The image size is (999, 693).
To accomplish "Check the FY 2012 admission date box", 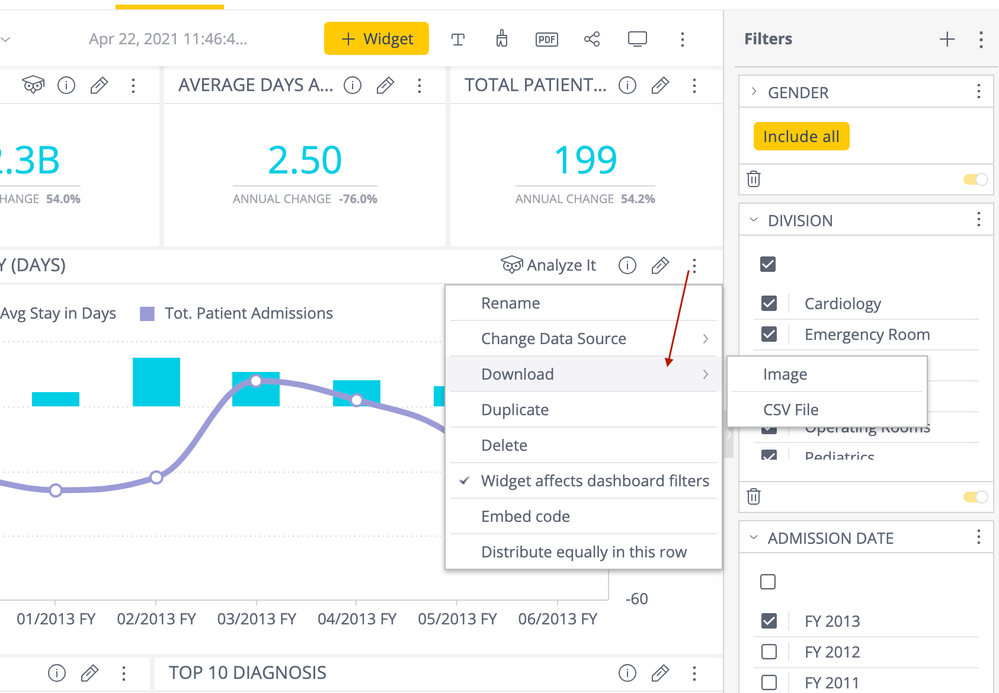I will (x=769, y=652).
